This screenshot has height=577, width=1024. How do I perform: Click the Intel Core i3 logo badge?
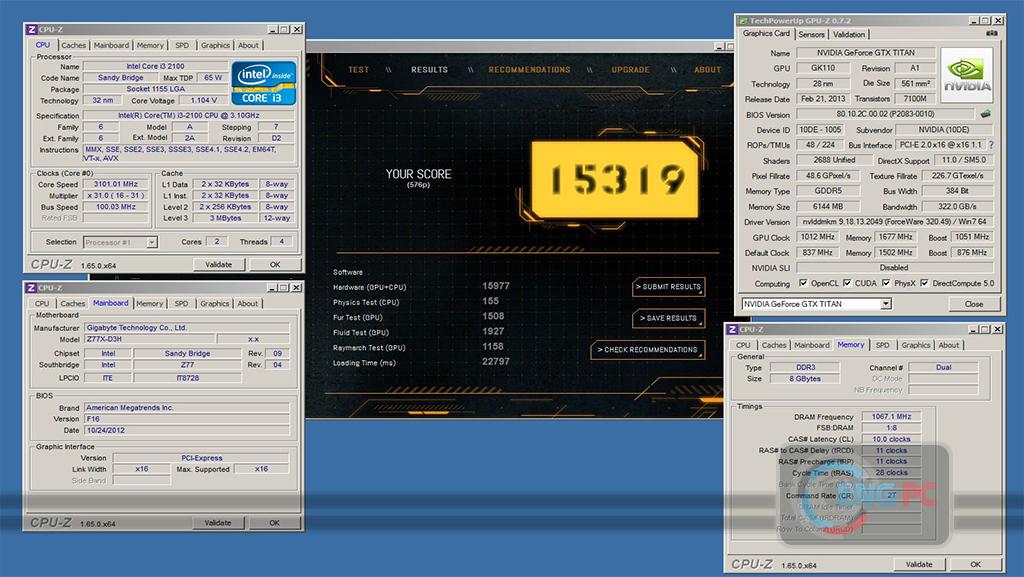tap(264, 84)
